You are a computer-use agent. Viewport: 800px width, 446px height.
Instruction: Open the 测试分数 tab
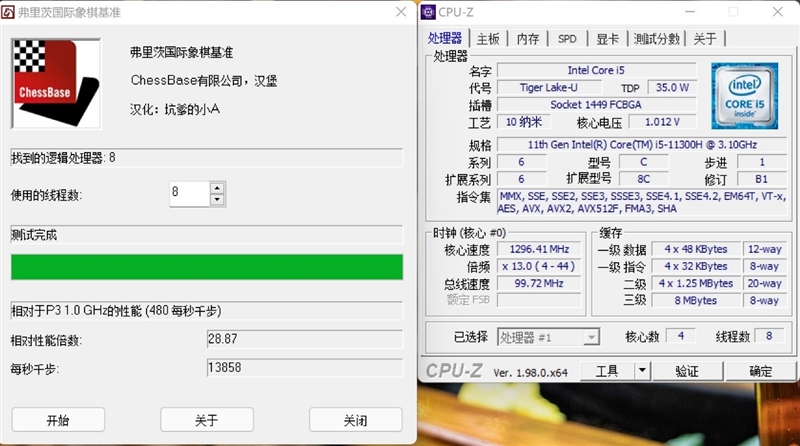(656, 39)
